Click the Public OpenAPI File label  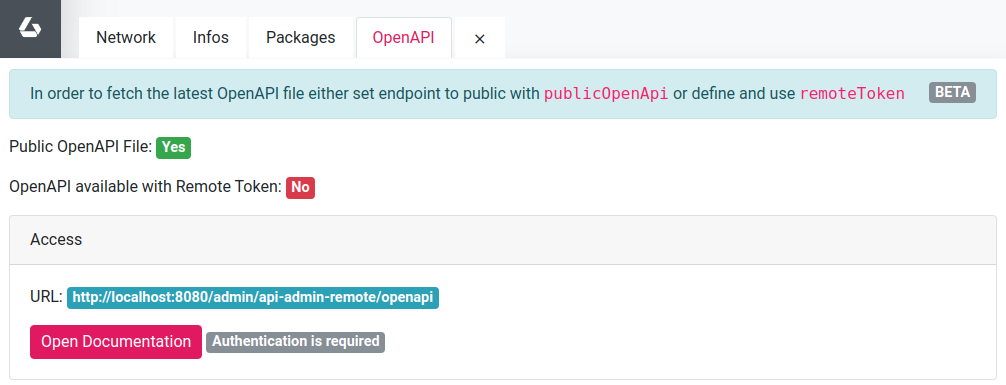tap(81, 147)
